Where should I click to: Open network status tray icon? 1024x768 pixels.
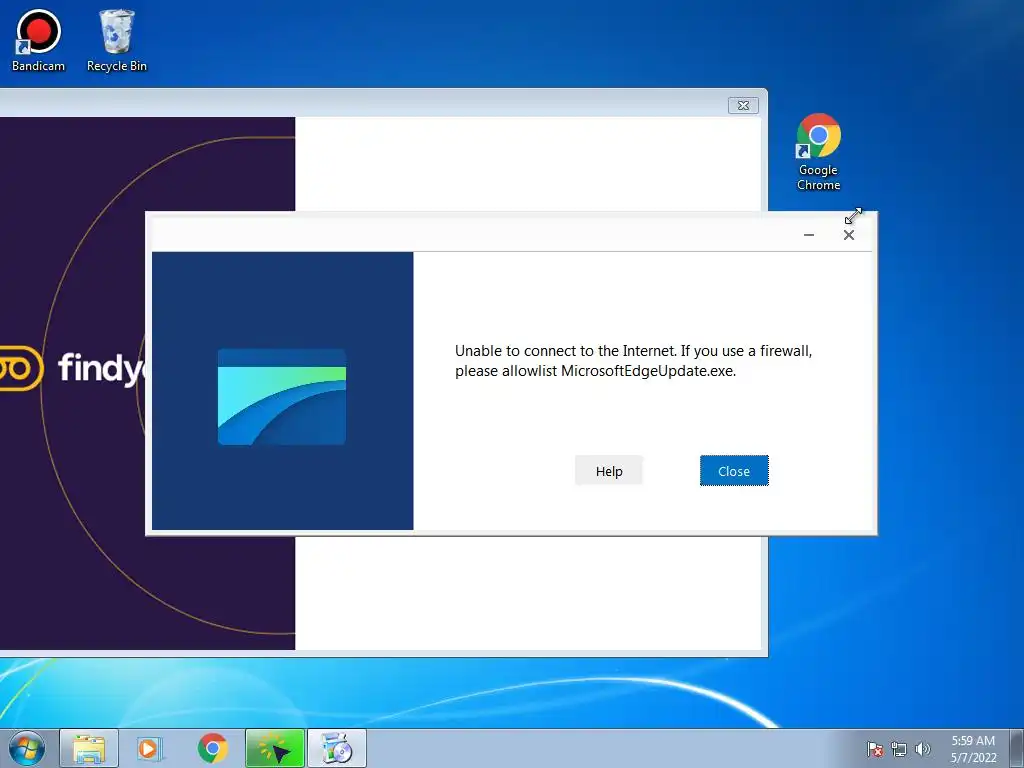899,750
